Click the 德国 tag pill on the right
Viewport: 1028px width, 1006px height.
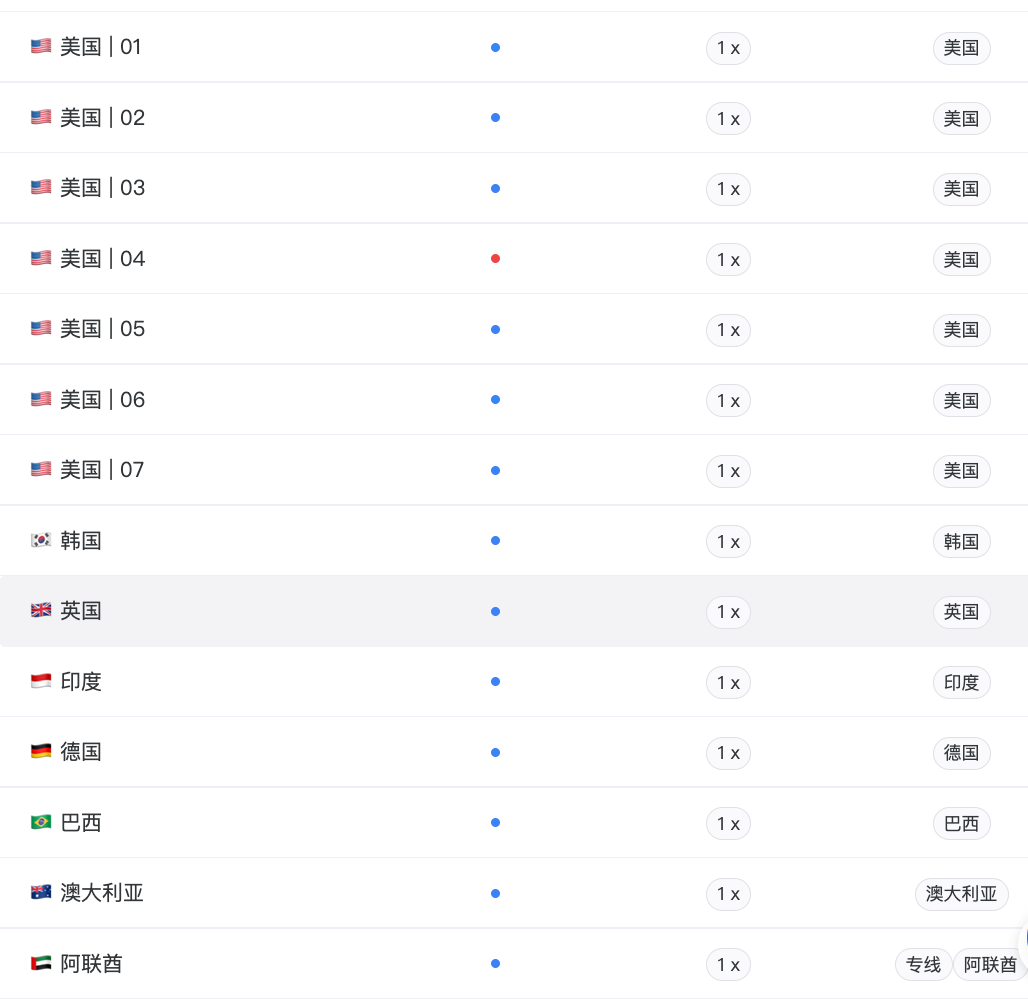point(961,753)
